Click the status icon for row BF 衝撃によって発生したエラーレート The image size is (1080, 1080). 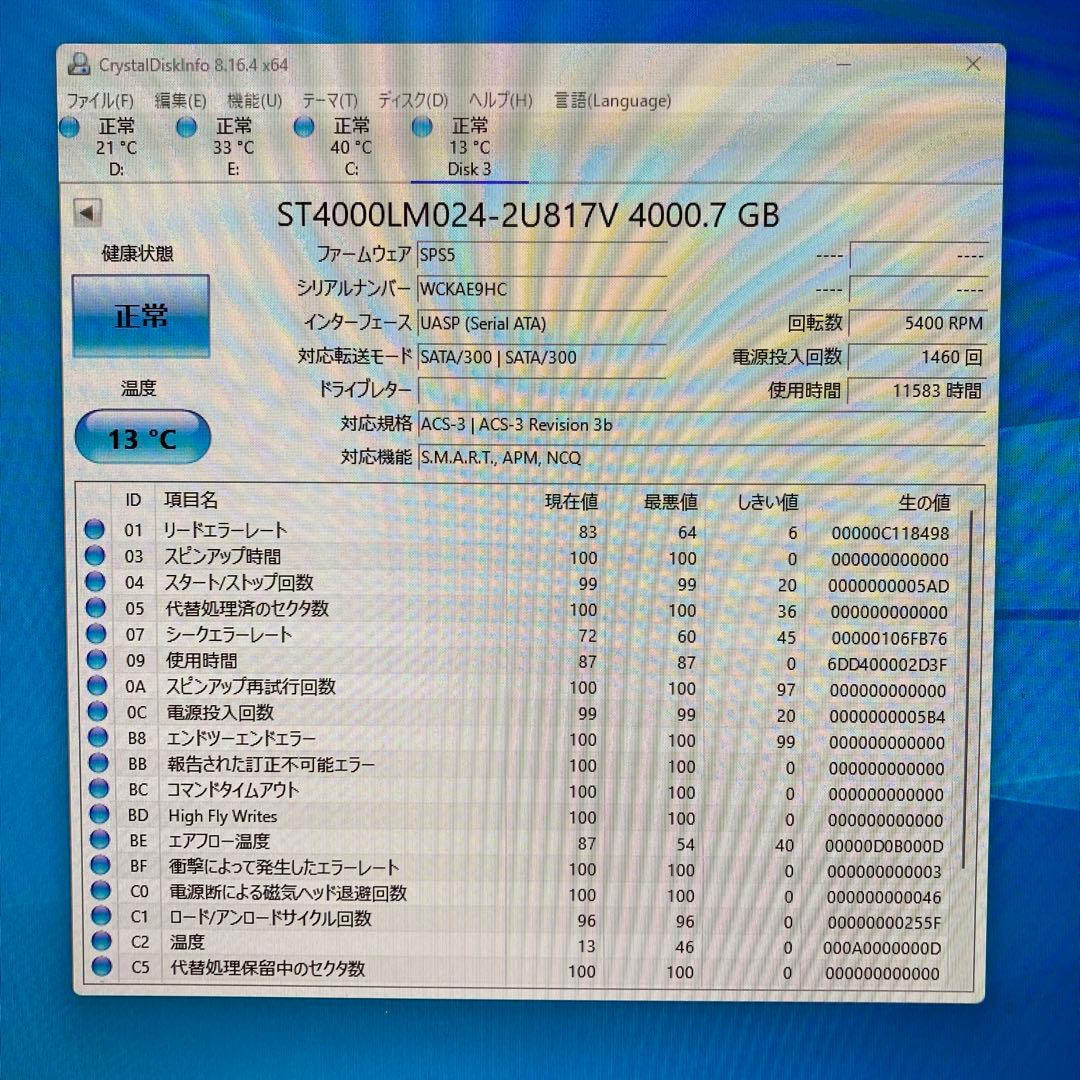click(101, 865)
